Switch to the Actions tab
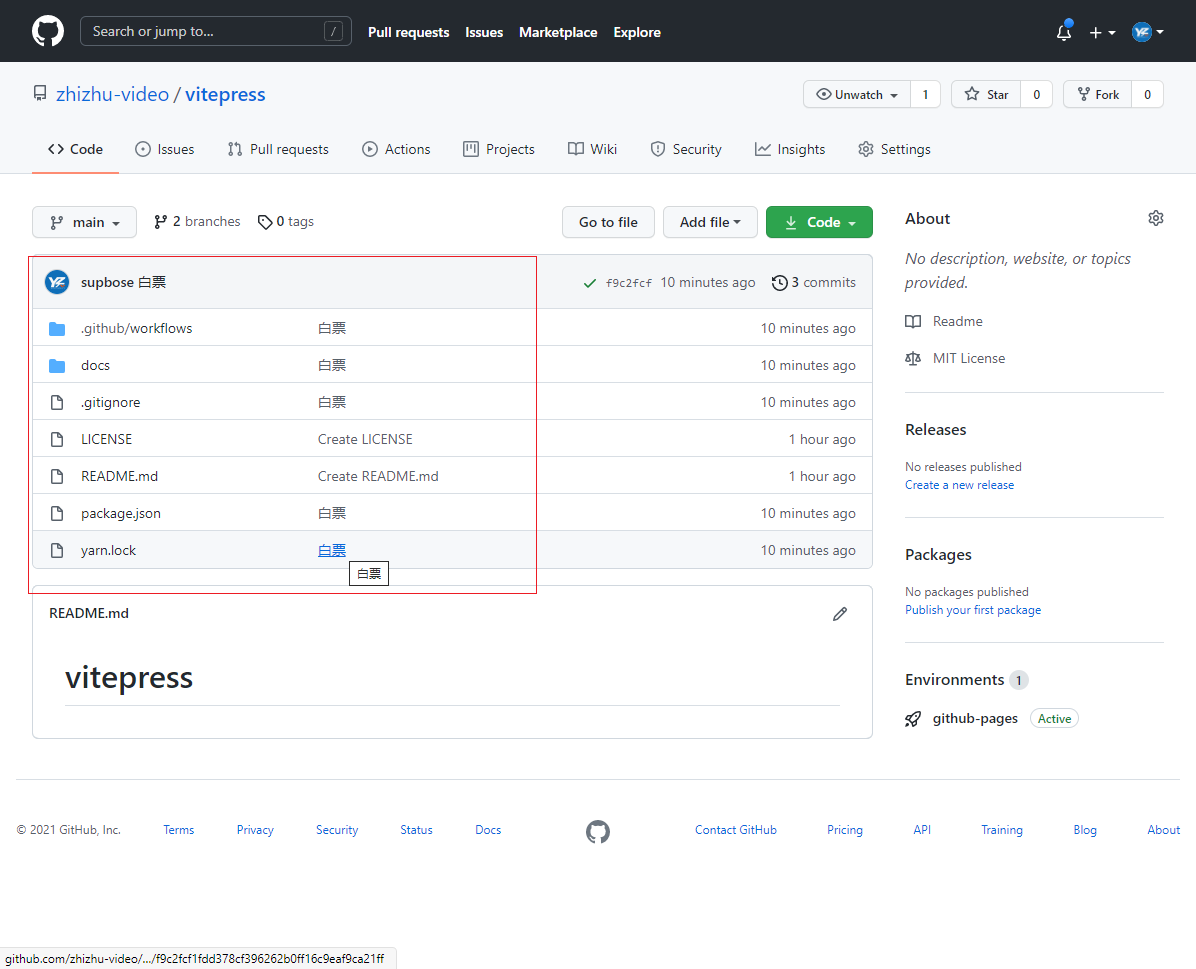Image resolution: width=1196 pixels, height=969 pixels. click(x=396, y=150)
